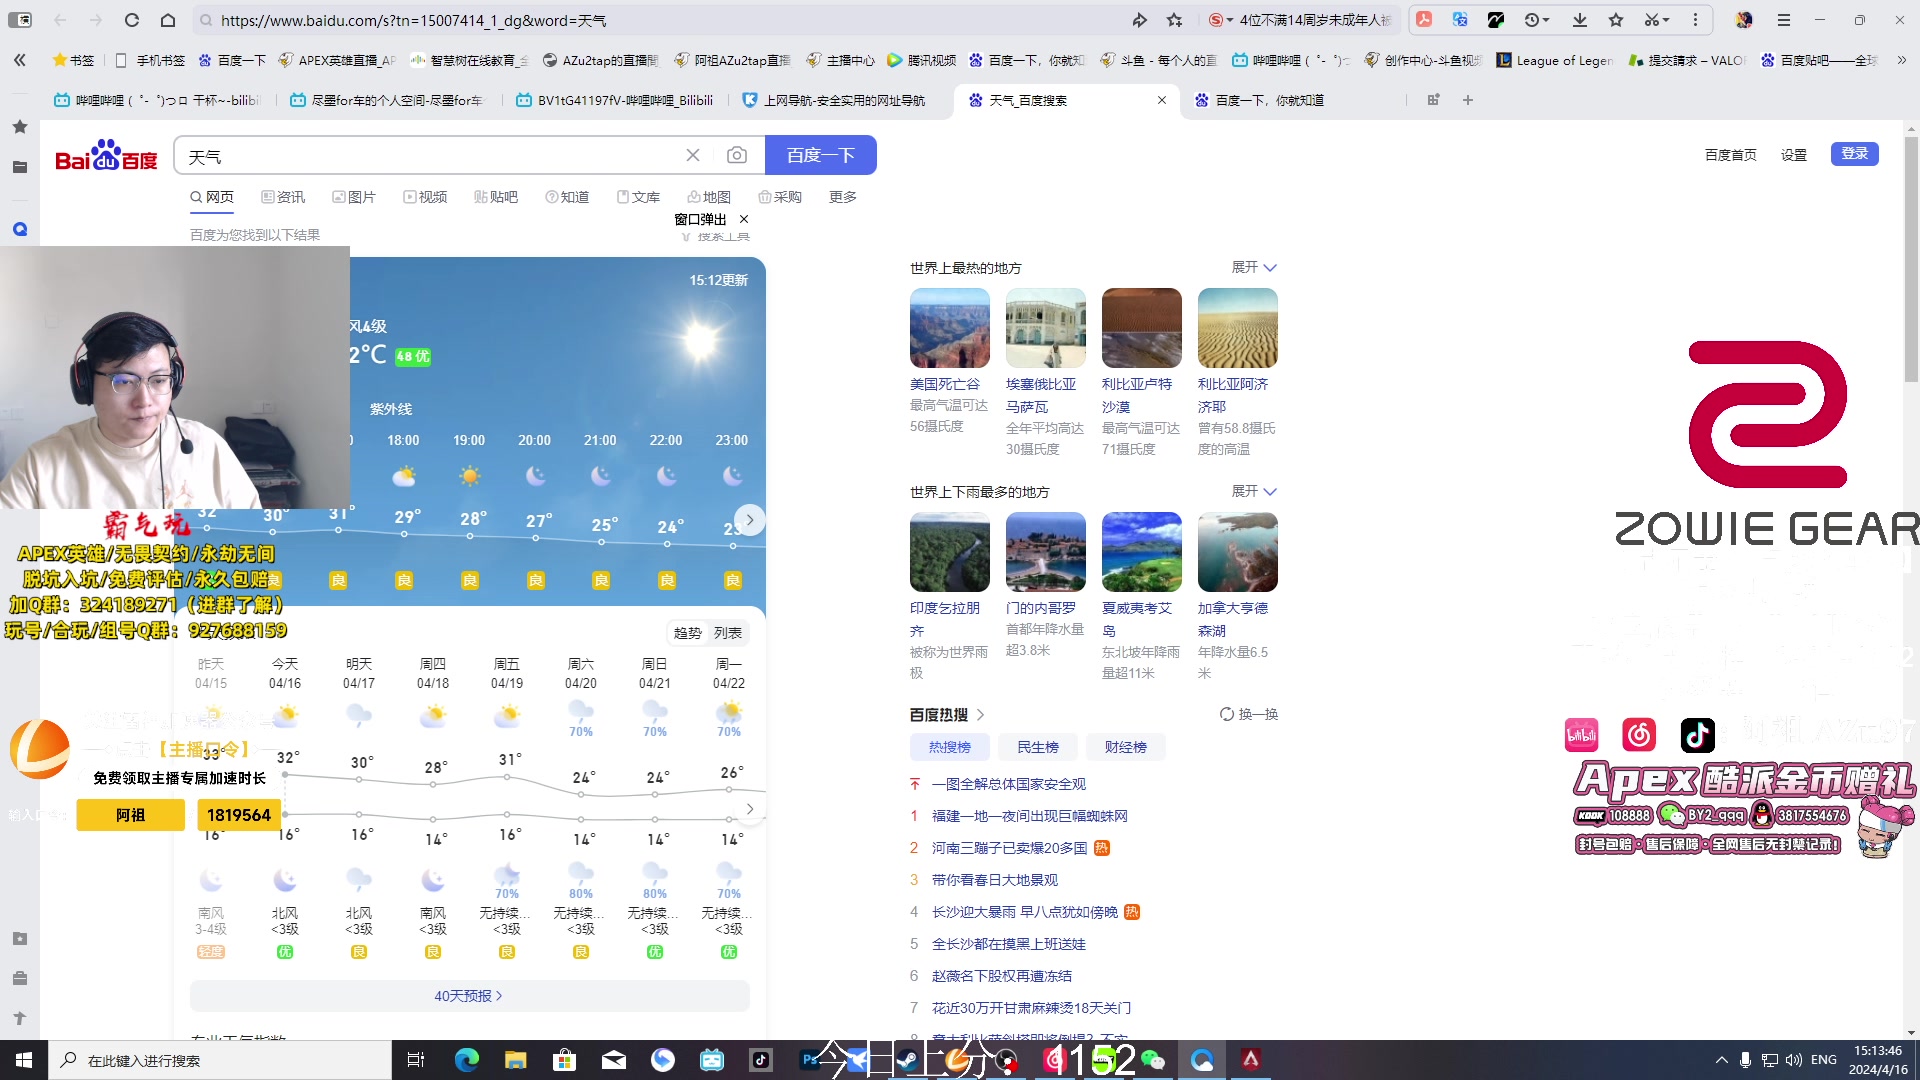Open the TikTok overlay icon
This screenshot has height=1080, width=1920.
coord(1697,735)
